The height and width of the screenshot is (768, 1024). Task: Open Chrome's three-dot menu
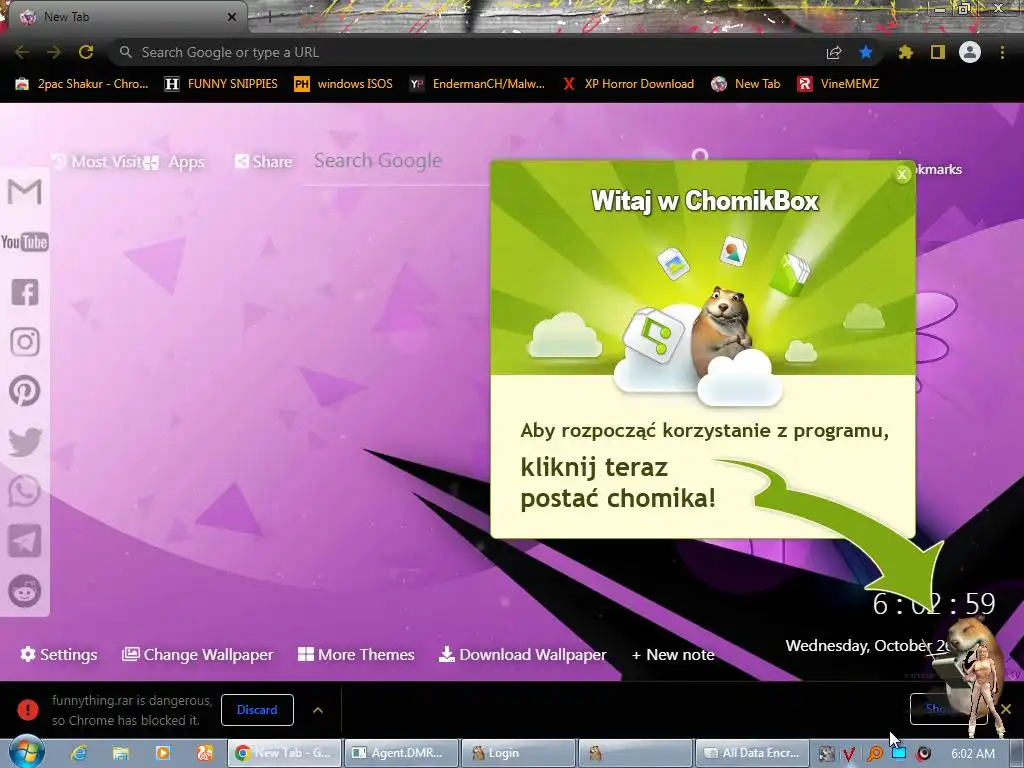(x=1002, y=52)
